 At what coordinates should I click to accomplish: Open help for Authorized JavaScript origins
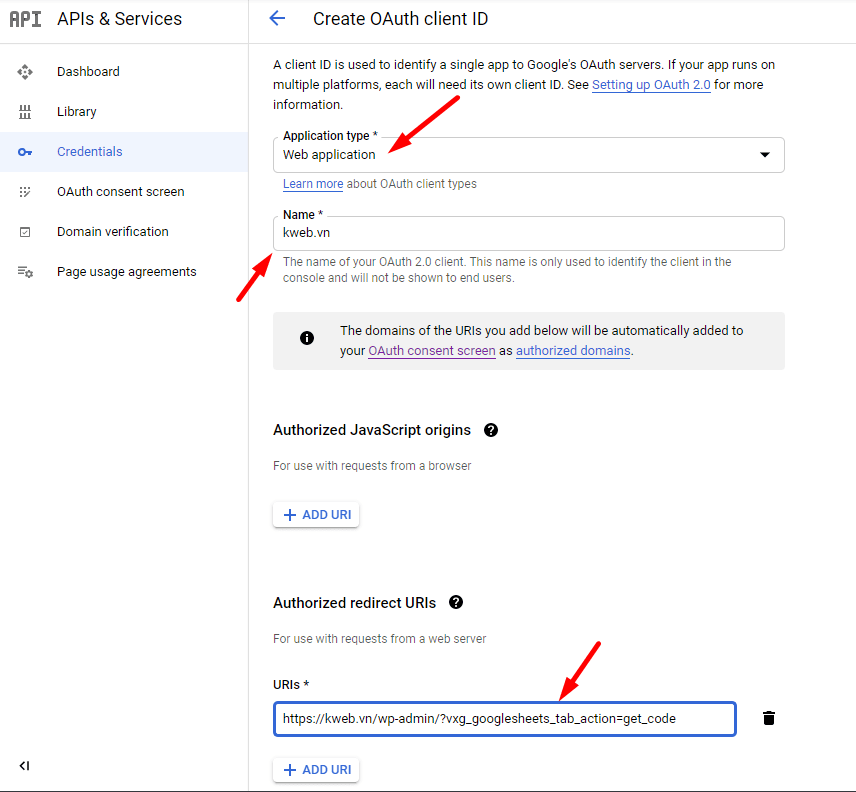tap(491, 430)
